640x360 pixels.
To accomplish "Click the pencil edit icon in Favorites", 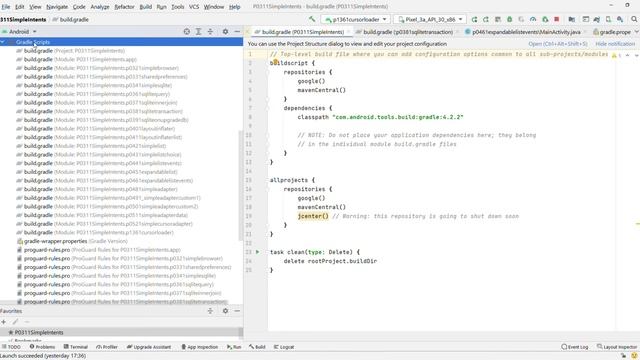I will pyautogui.click(x=15, y=322).
